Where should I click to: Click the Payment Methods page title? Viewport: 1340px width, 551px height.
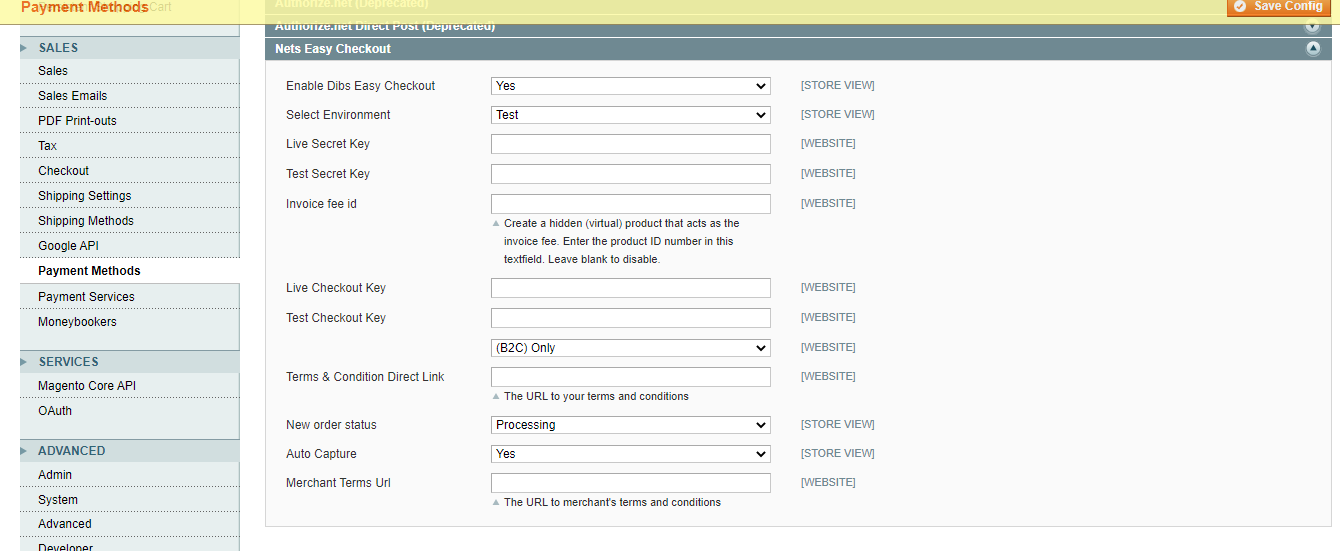click(84, 7)
